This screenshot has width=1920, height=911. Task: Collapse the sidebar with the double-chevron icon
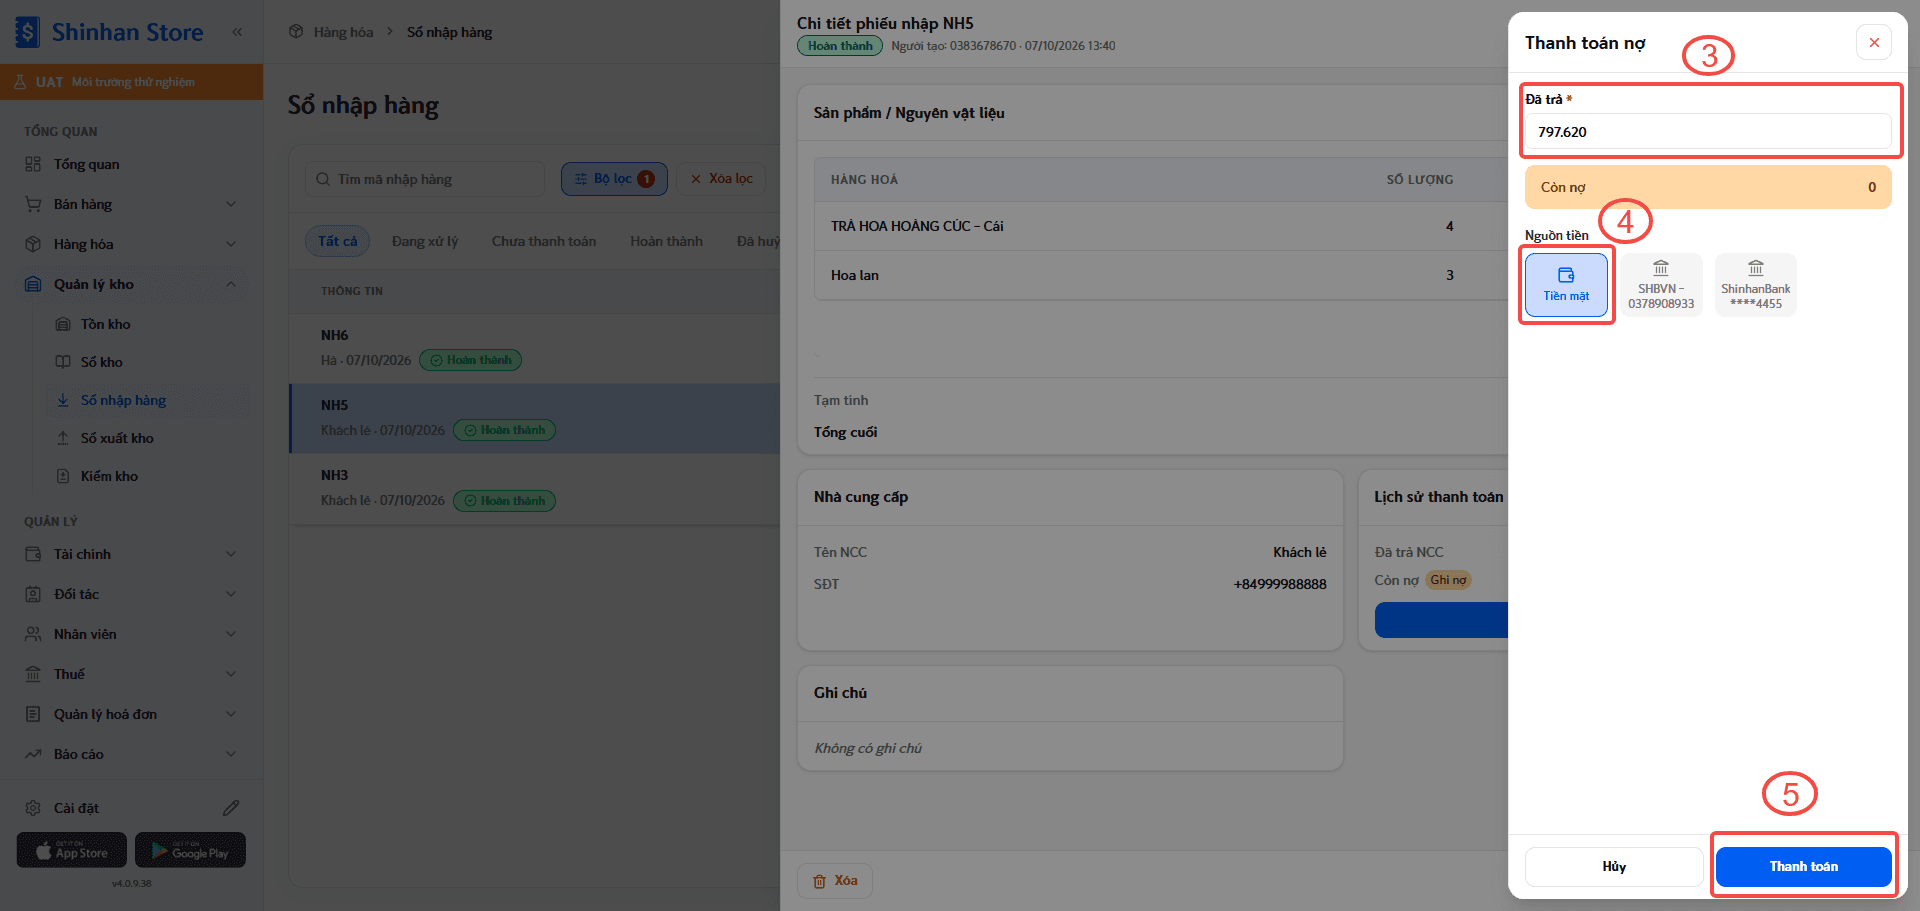(x=237, y=32)
